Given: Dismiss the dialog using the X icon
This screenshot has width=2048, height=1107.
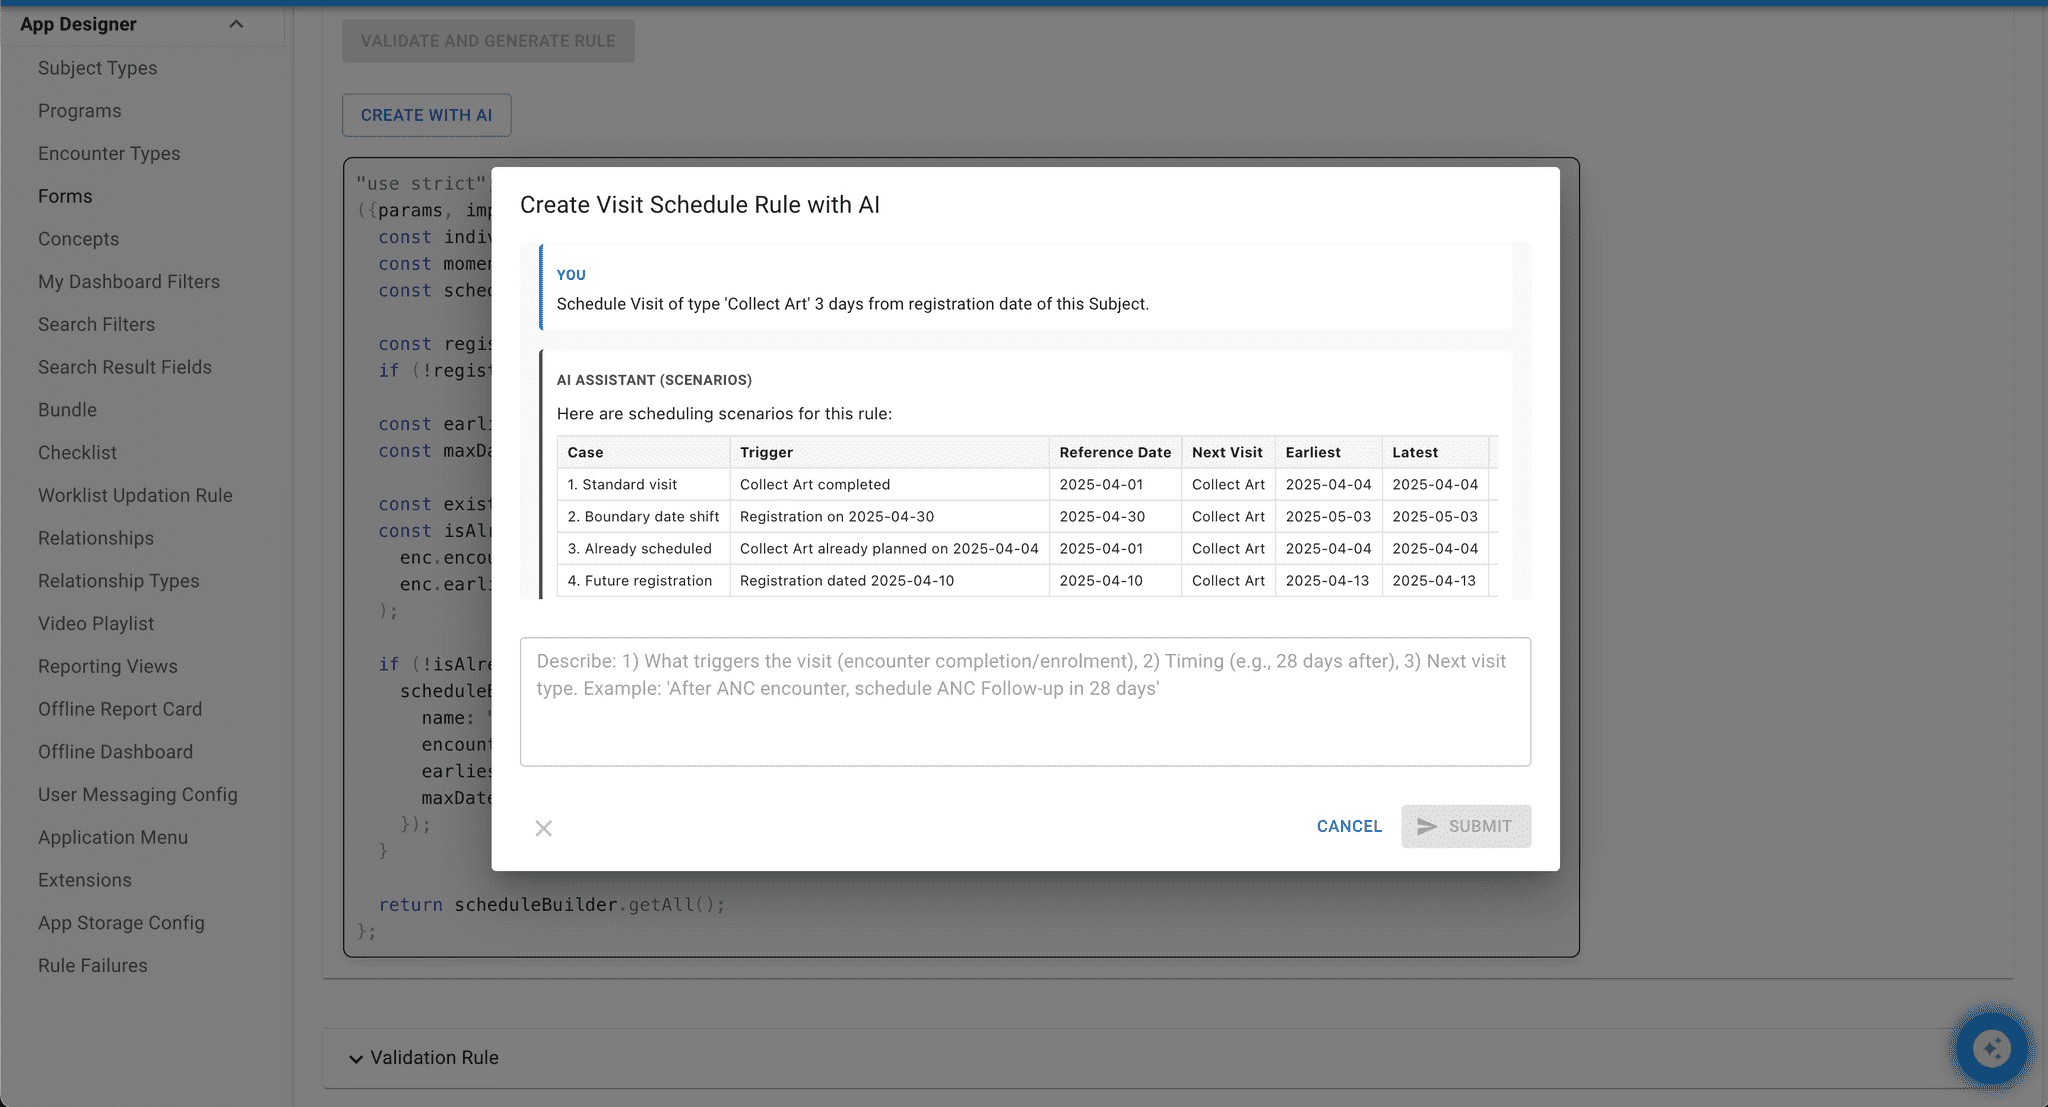Looking at the screenshot, I should (543, 828).
